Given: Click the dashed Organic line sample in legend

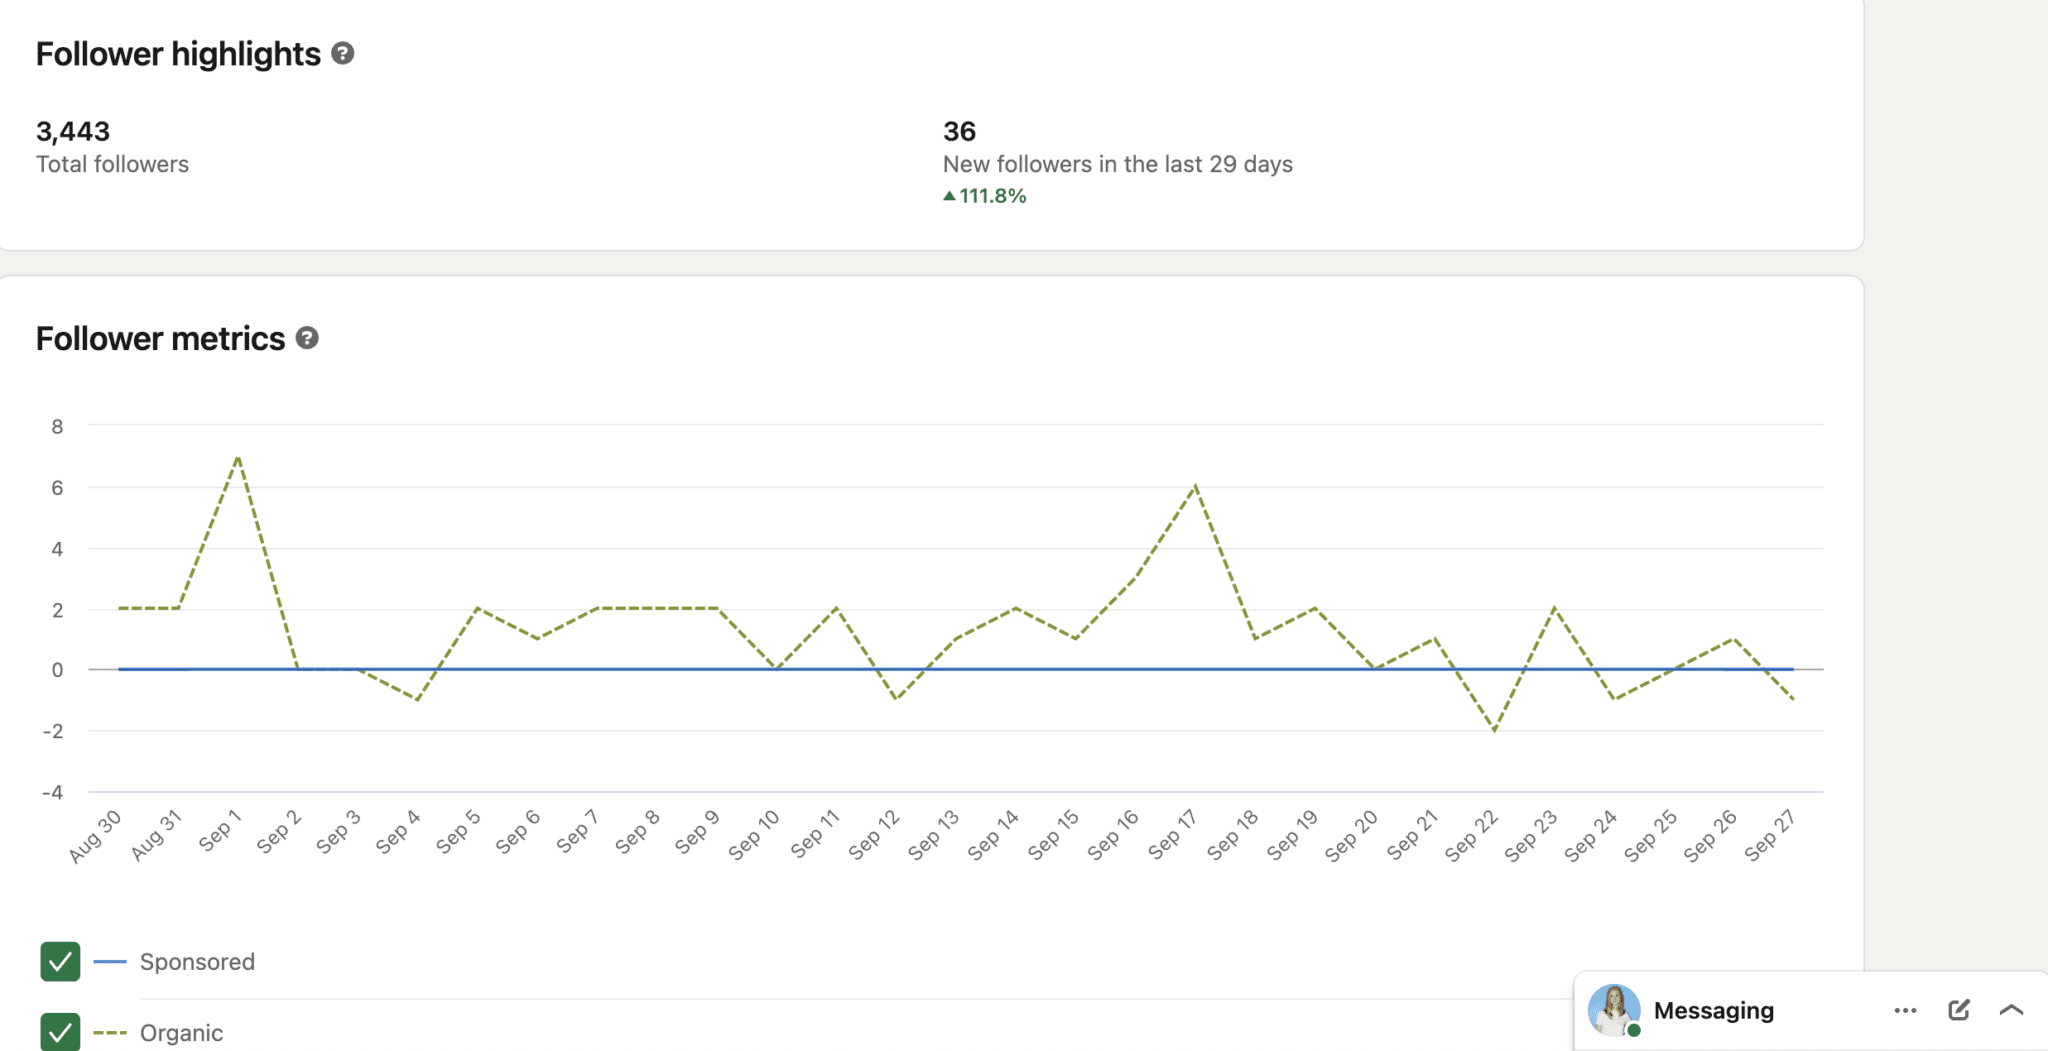Looking at the screenshot, I should 109,1033.
